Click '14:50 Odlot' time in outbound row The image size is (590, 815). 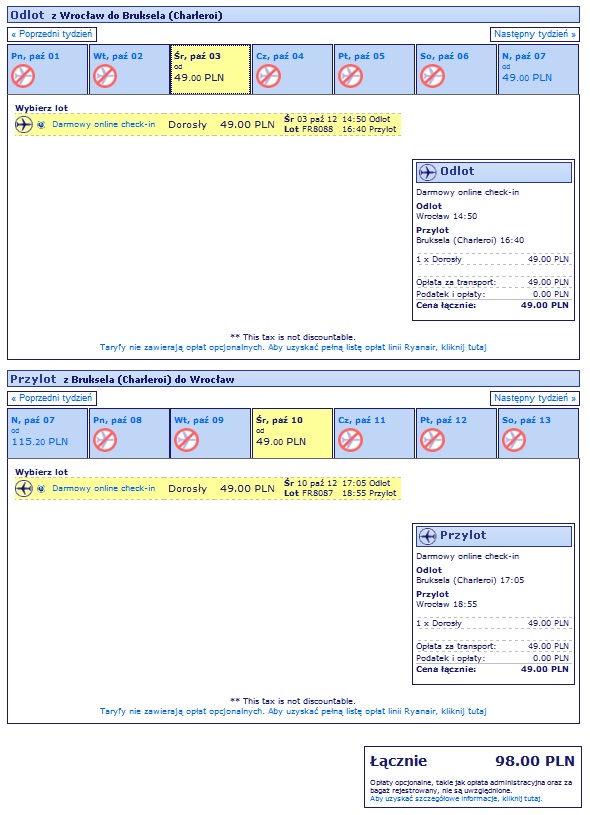pos(366,119)
